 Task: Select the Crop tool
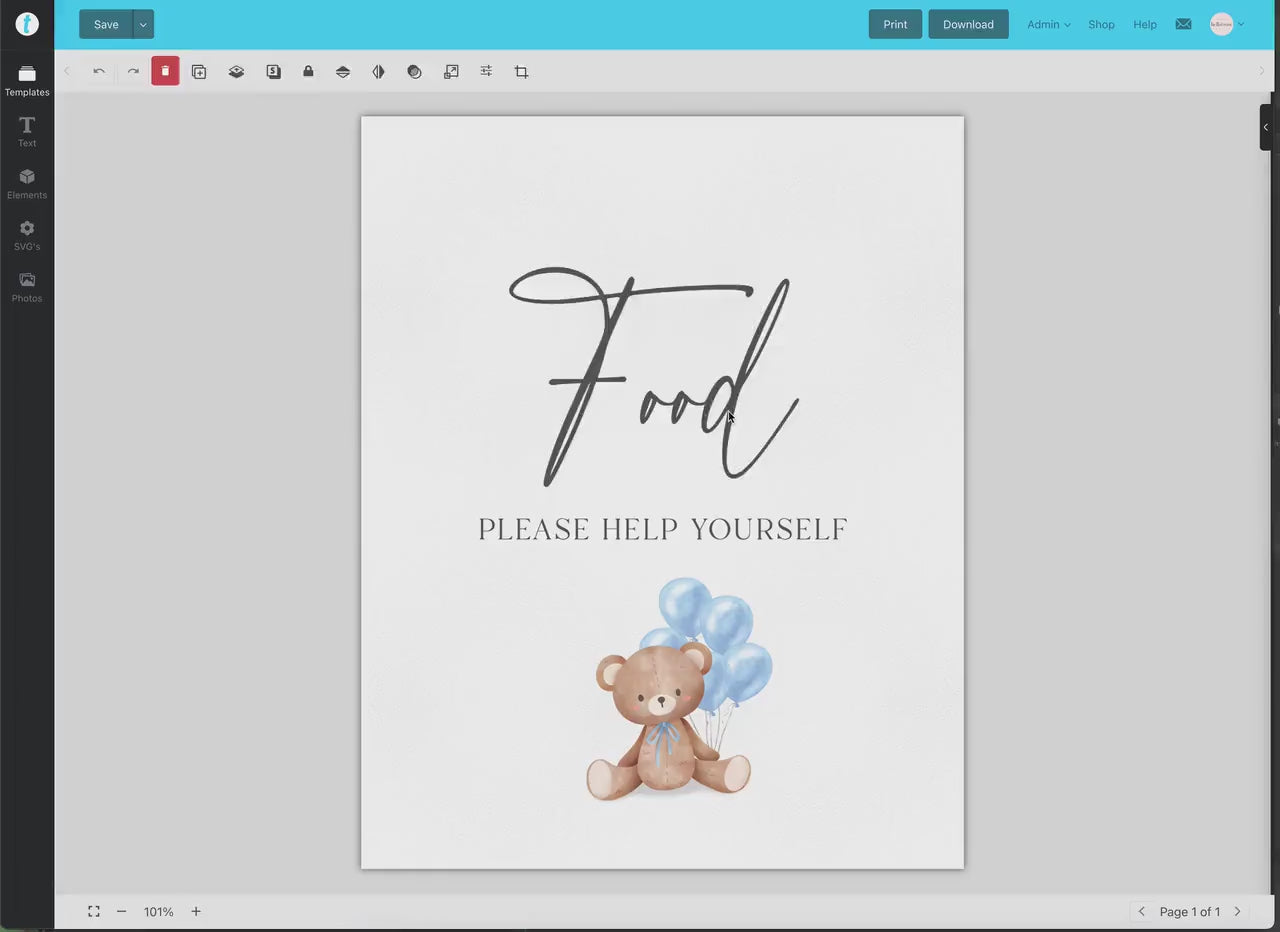tap(521, 71)
